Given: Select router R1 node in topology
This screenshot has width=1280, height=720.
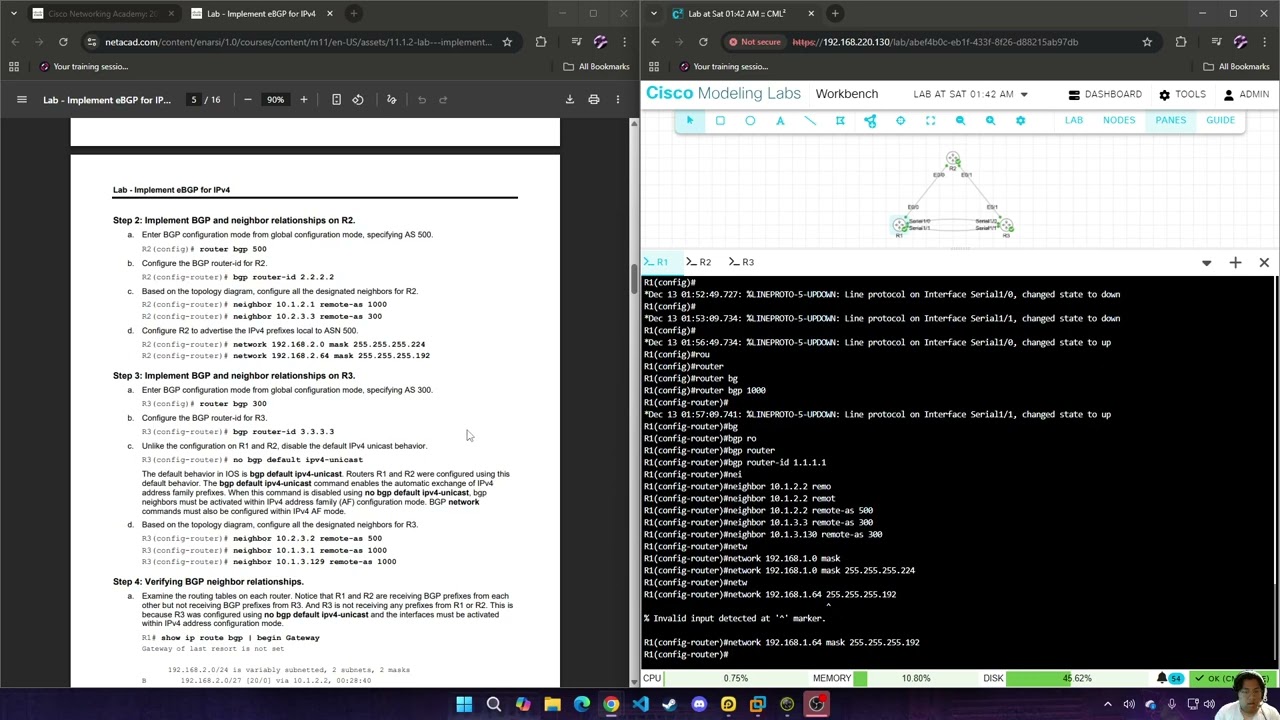Looking at the screenshot, I should point(900,225).
